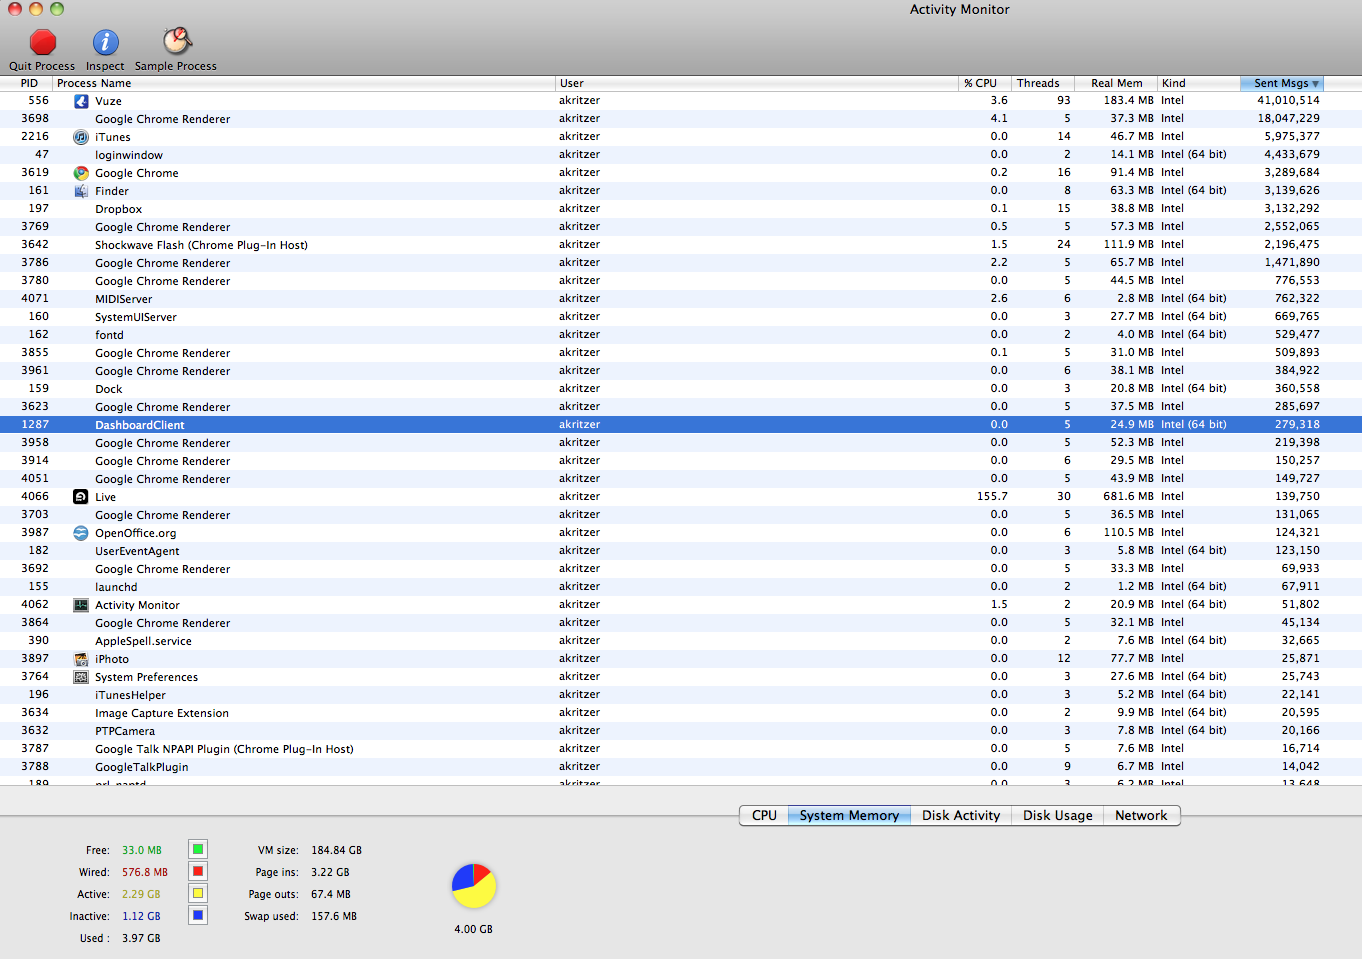The height and width of the screenshot is (959, 1362).
Task: Select the launchd process row
Action: (x=681, y=587)
